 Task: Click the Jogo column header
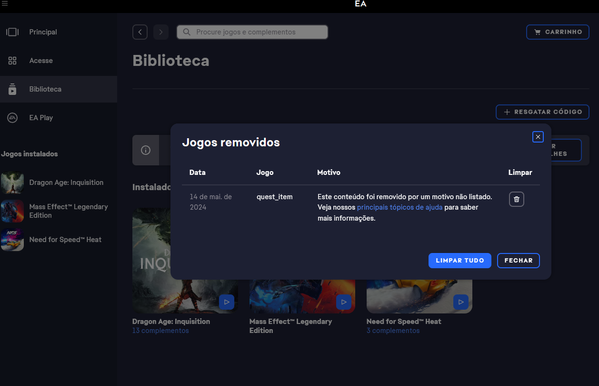tap(265, 172)
